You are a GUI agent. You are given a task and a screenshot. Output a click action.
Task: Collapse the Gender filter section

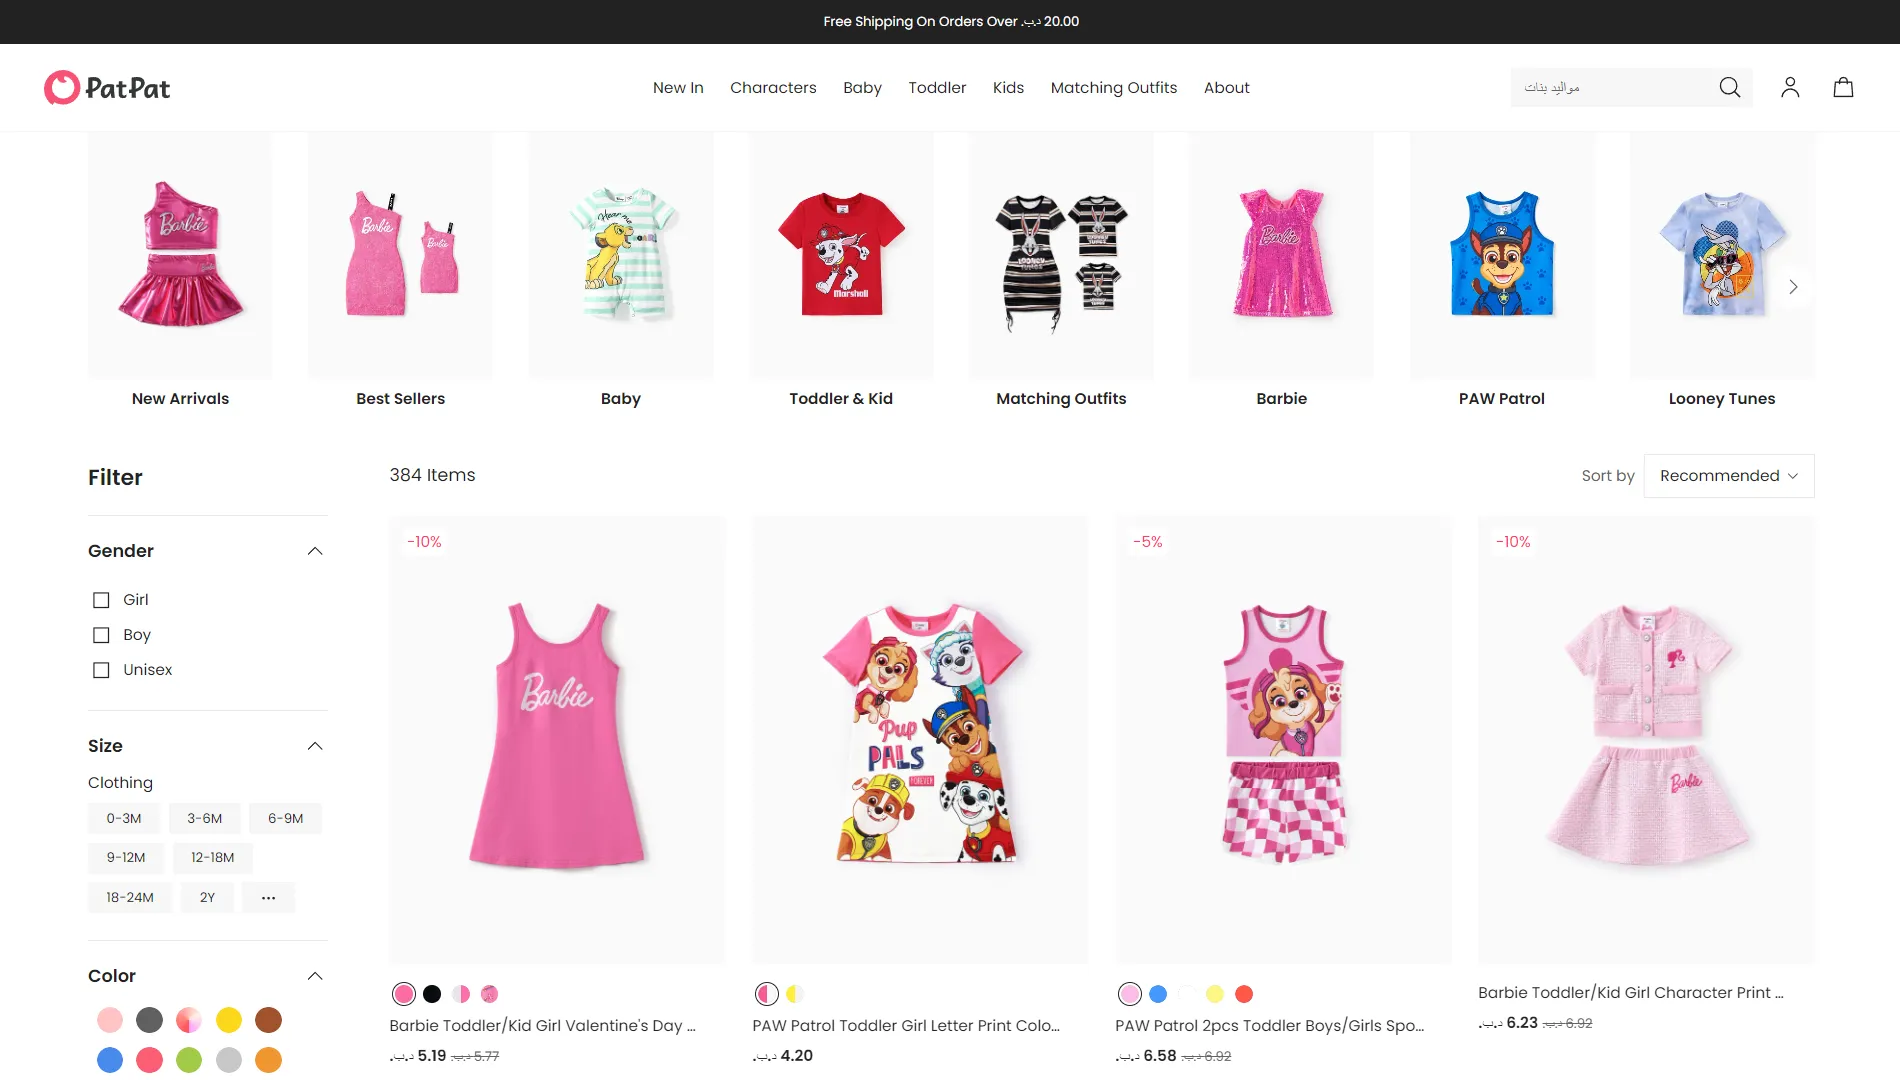[315, 551]
